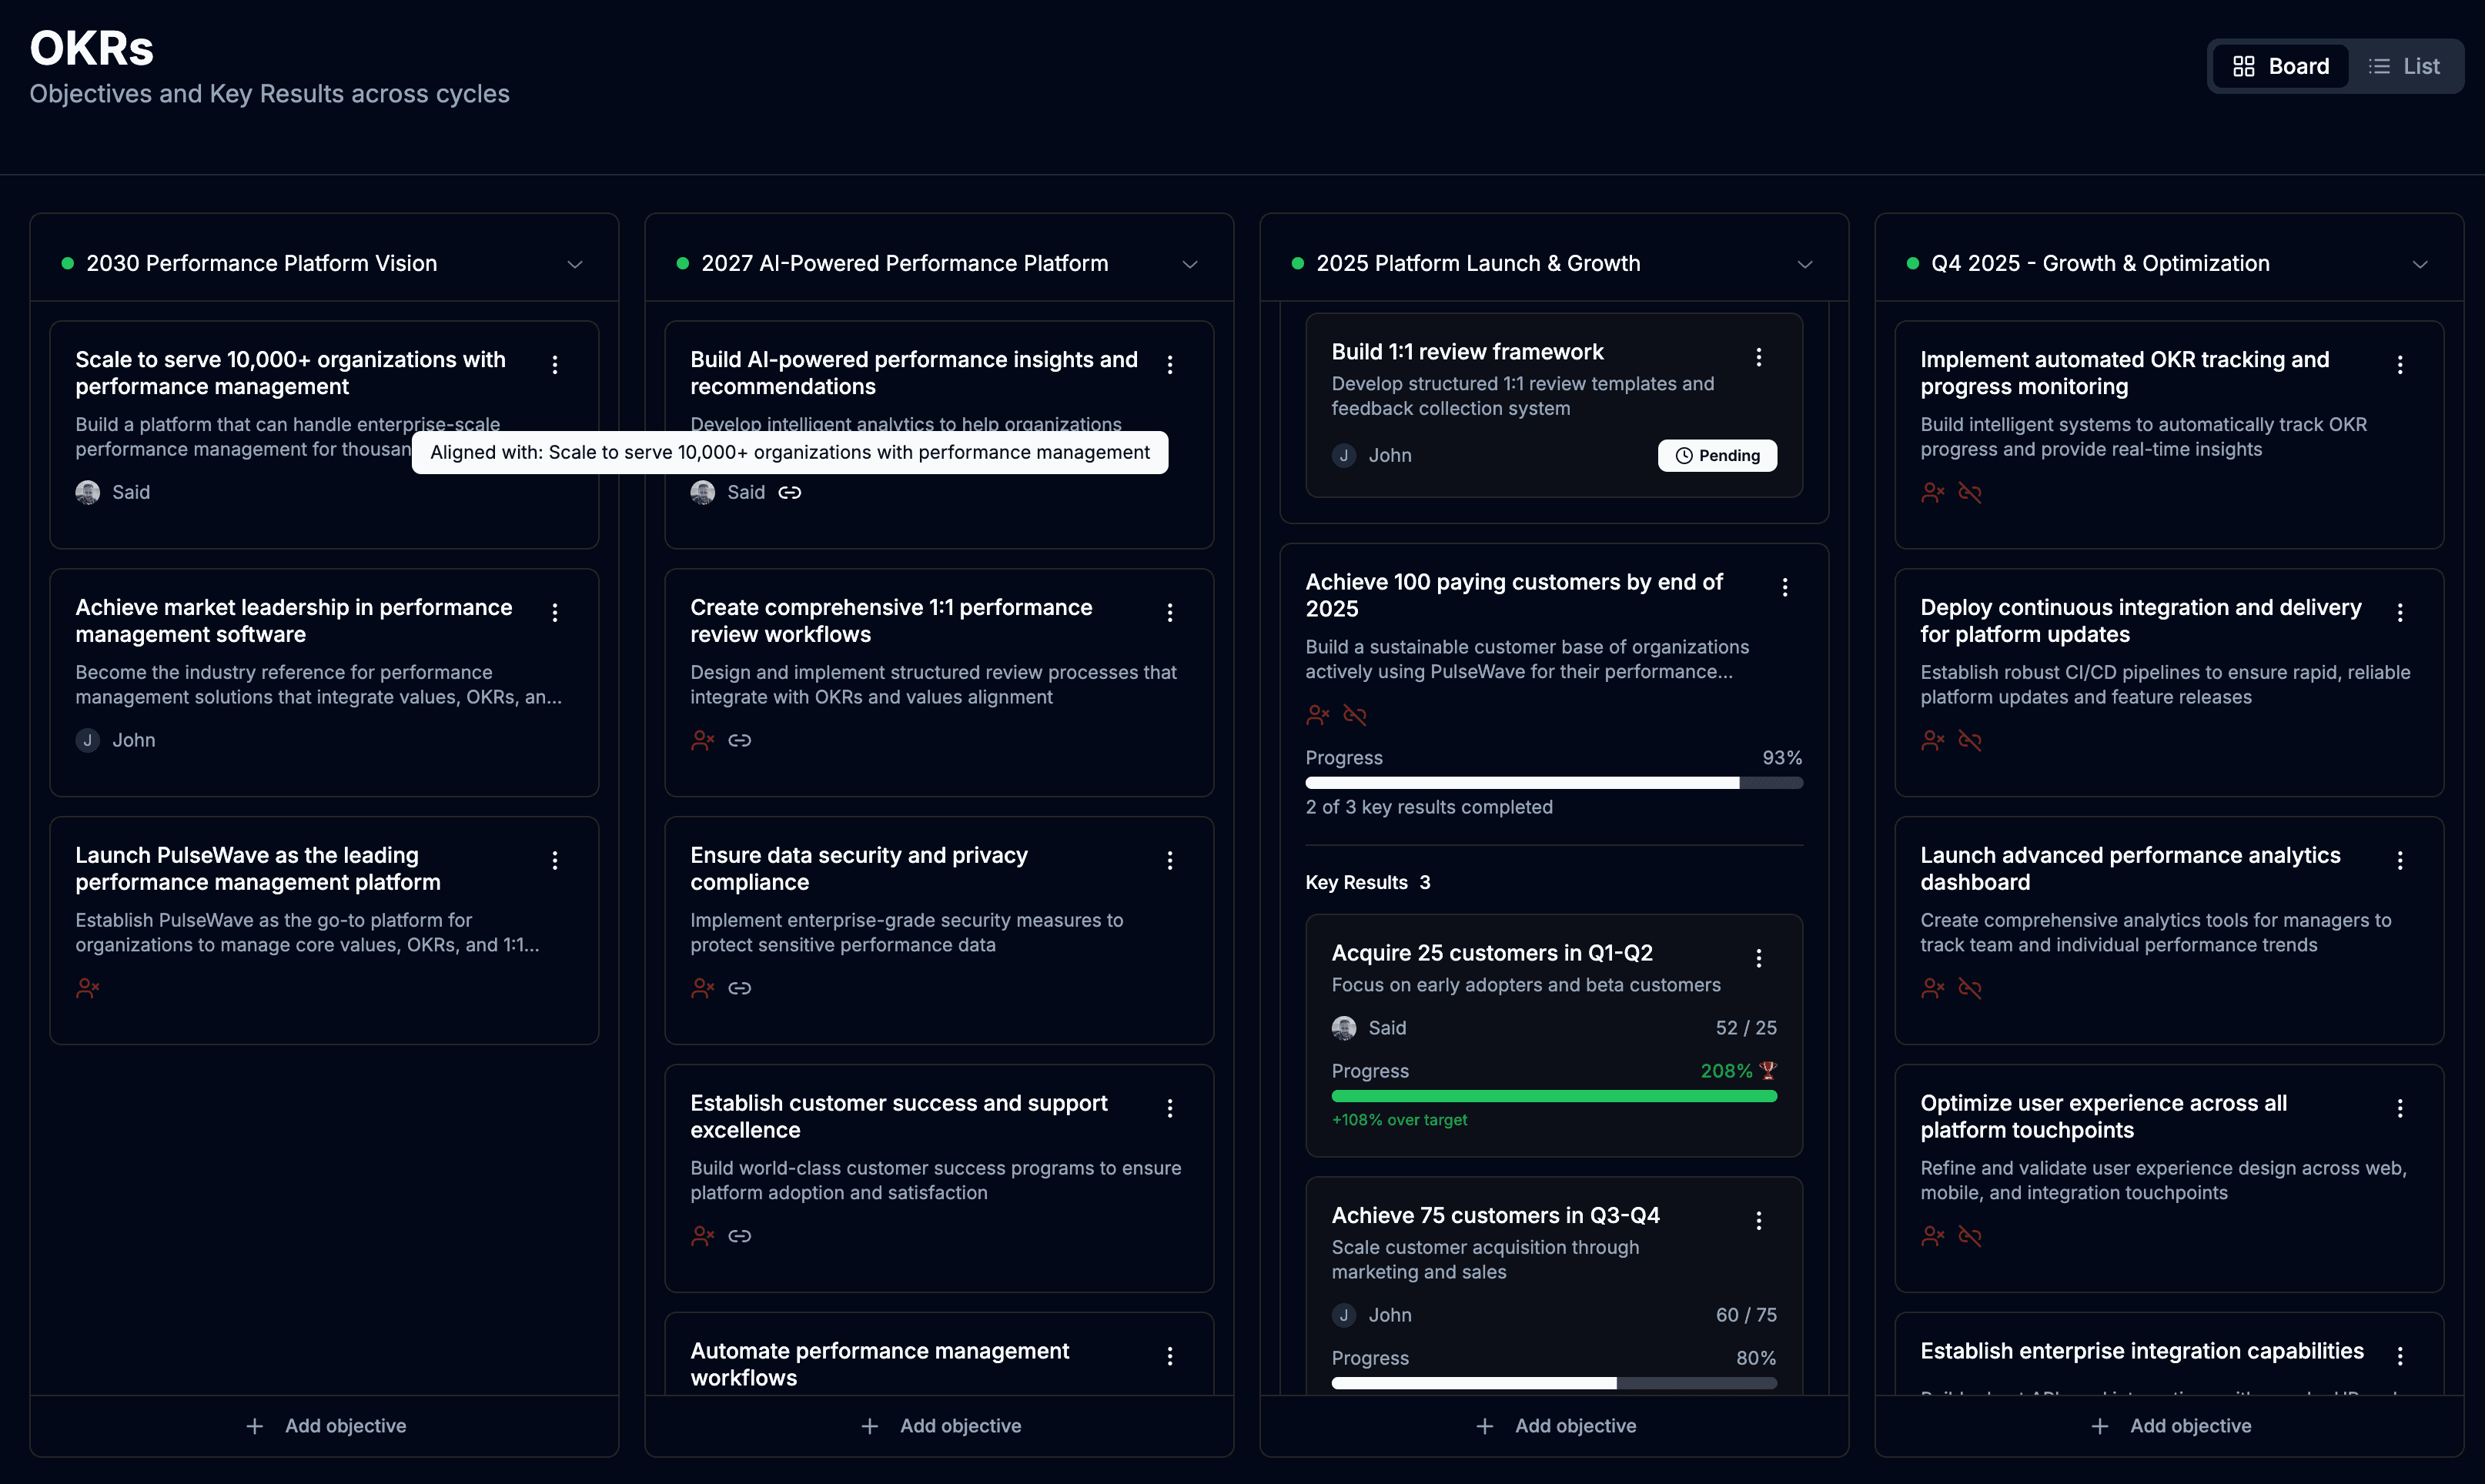Click Add objective under Q4 2025 column
Screen dimensions: 2485x1484
click(x=2169, y=1425)
